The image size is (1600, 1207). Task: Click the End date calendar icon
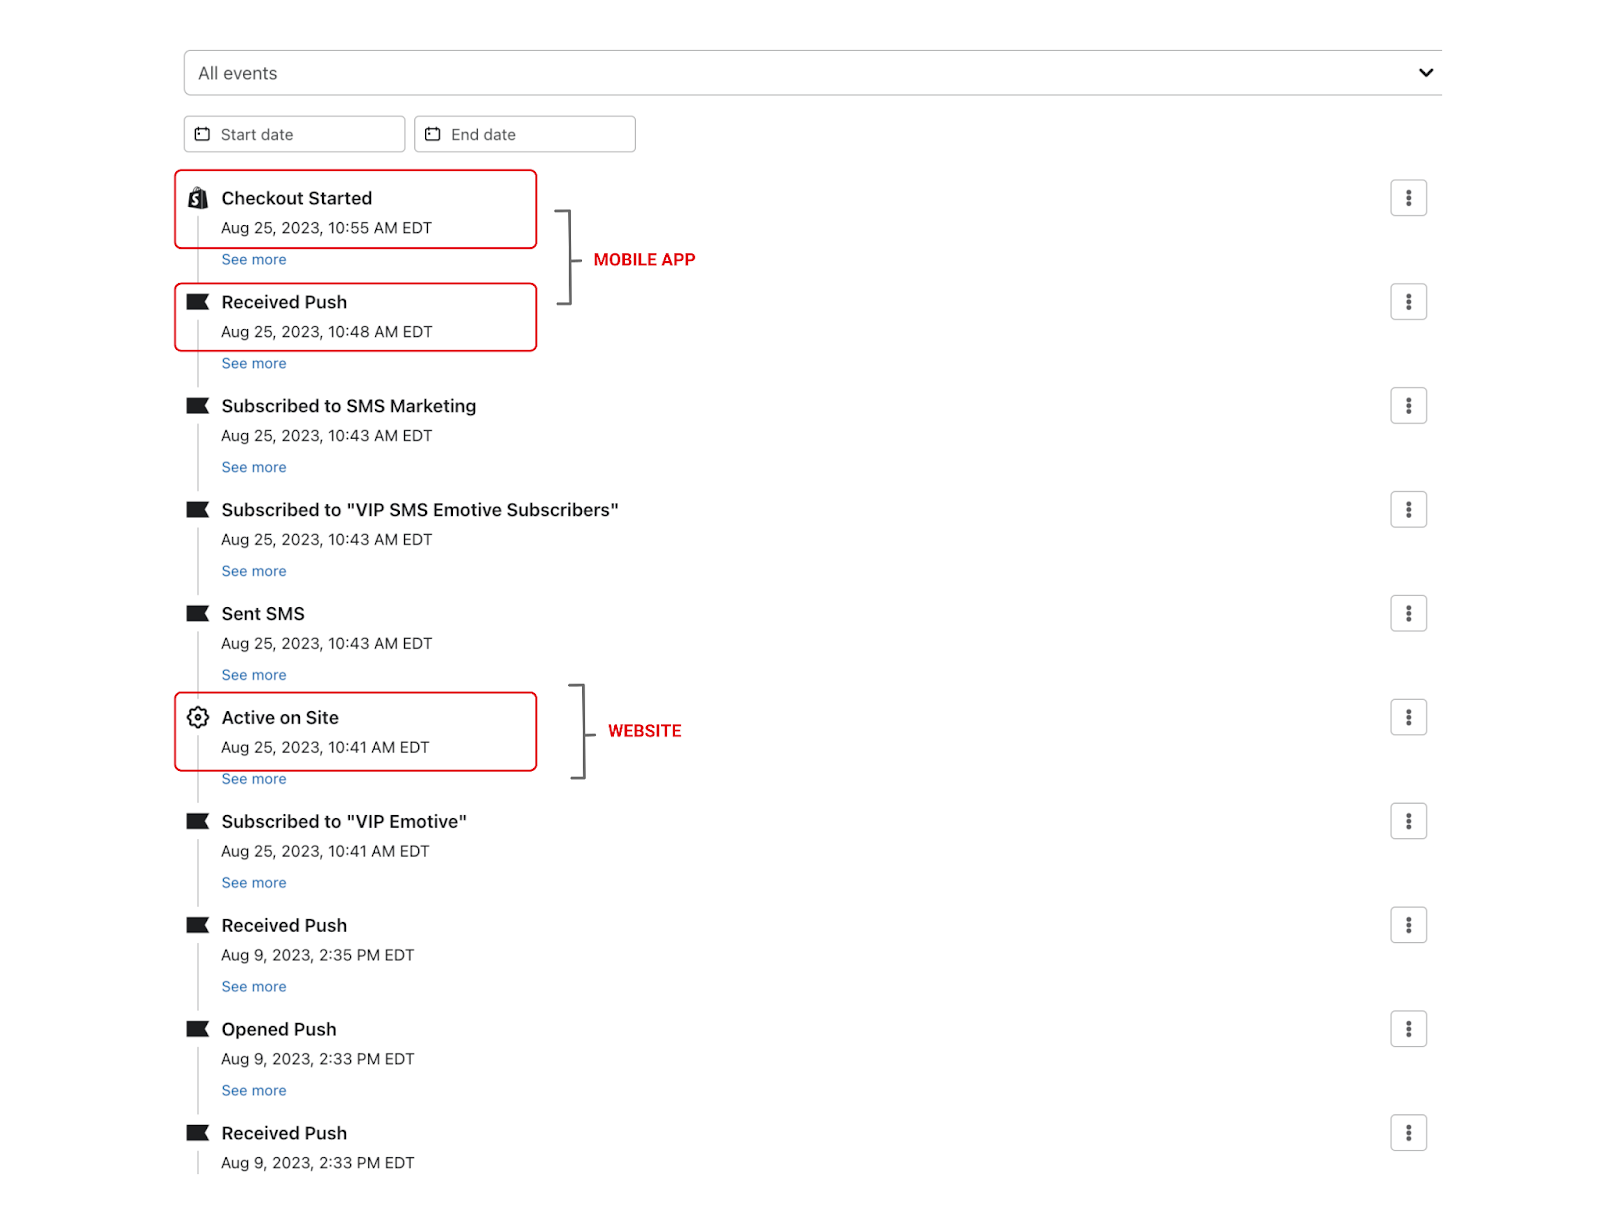coord(433,134)
